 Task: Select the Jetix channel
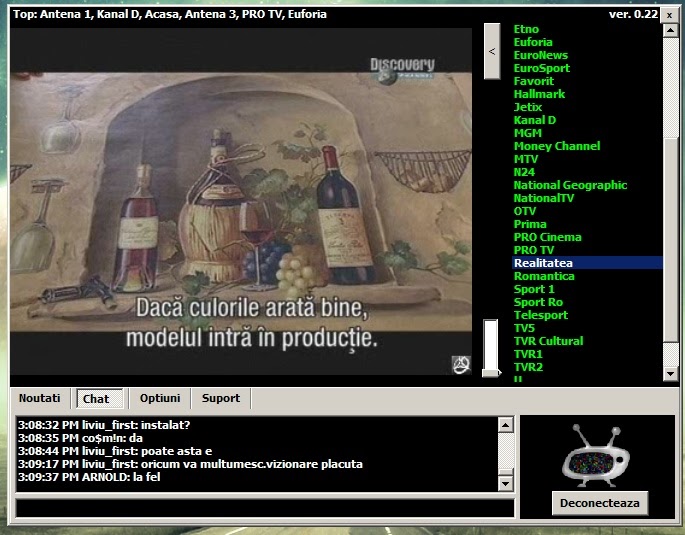528,107
